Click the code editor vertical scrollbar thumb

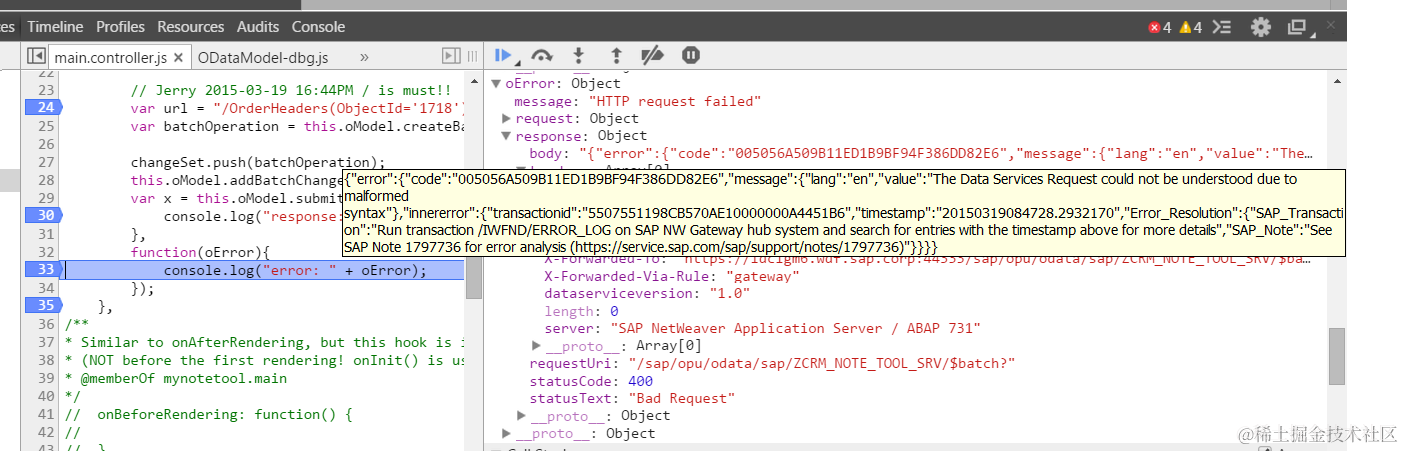[473, 278]
